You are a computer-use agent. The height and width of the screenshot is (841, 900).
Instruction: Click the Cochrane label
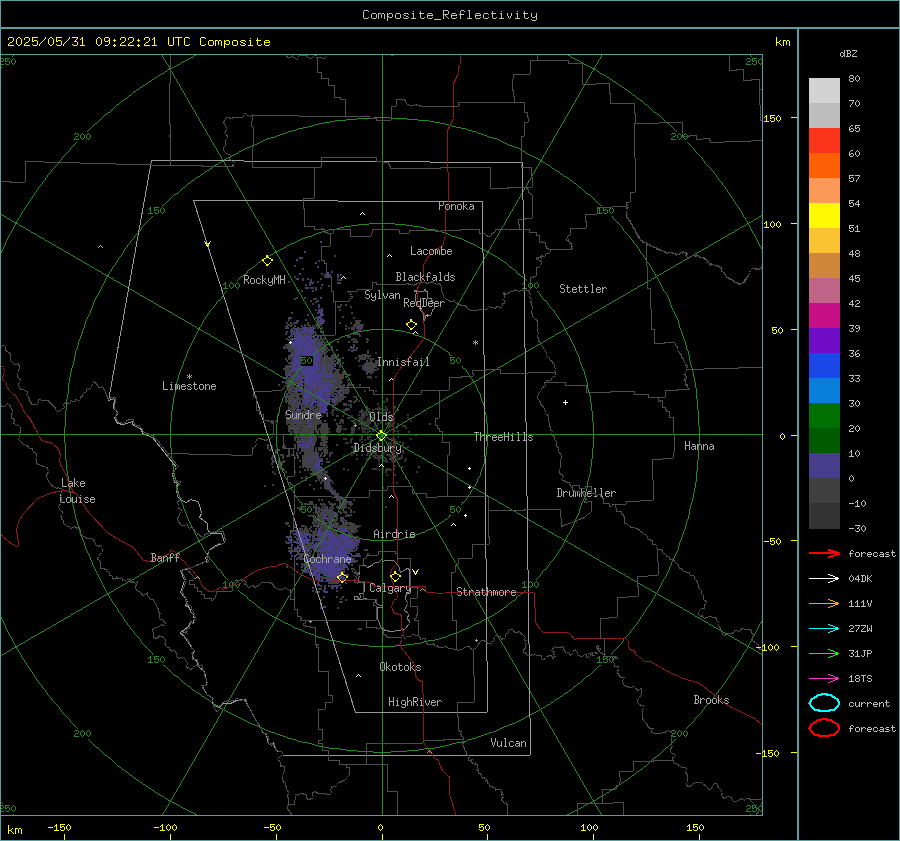pyautogui.click(x=327, y=559)
